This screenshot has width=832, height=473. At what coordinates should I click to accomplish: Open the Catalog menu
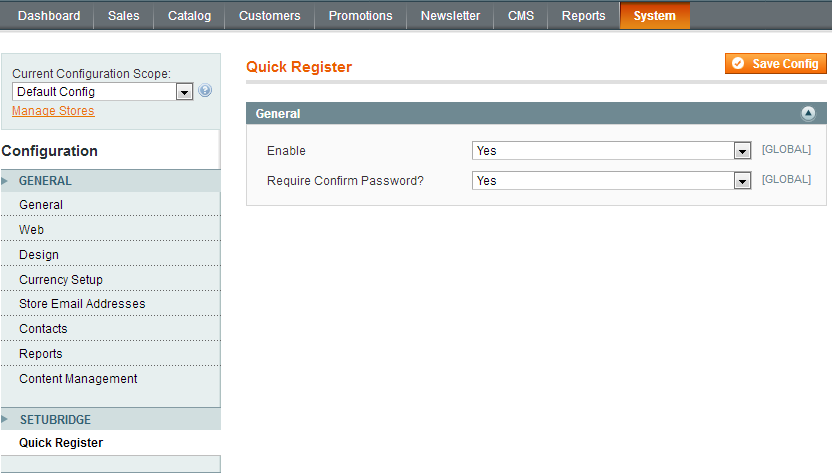tap(189, 16)
